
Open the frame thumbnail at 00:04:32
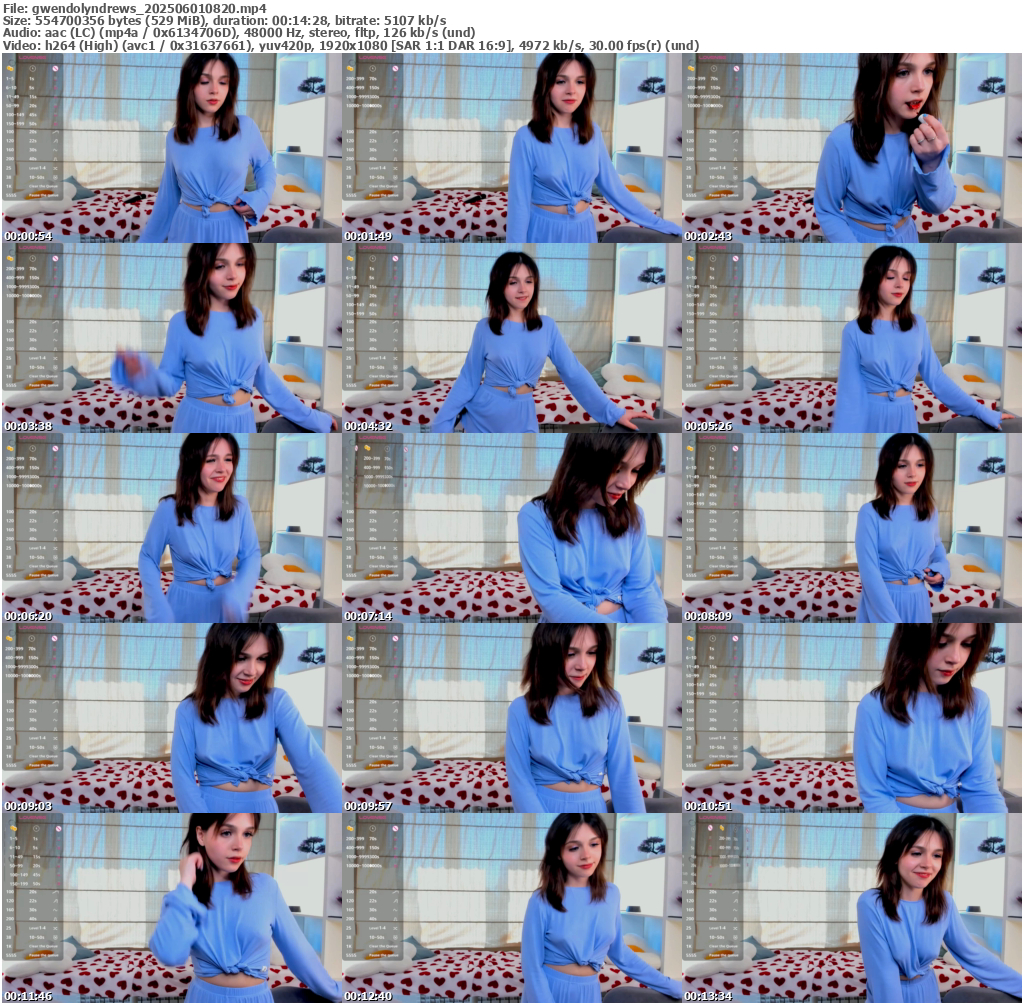click(511, 338)
